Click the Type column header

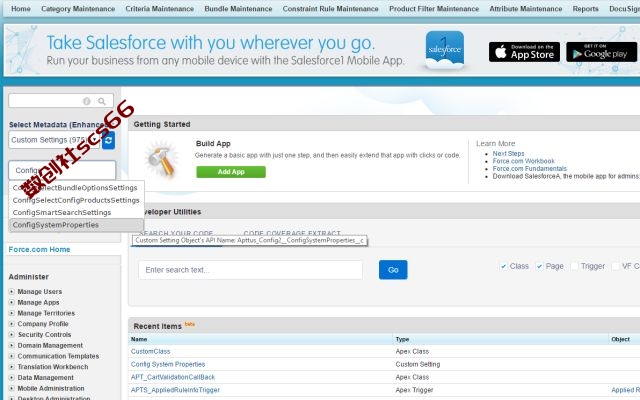point(402,339)
